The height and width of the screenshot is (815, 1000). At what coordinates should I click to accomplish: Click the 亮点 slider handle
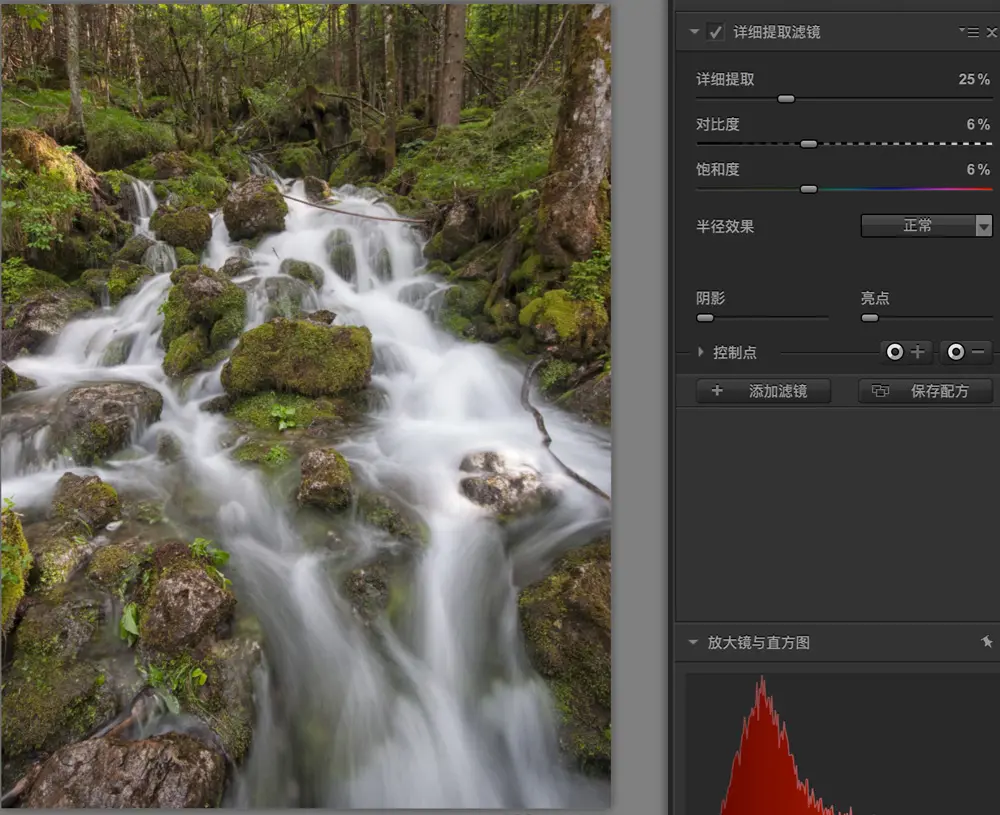point(870,318)
